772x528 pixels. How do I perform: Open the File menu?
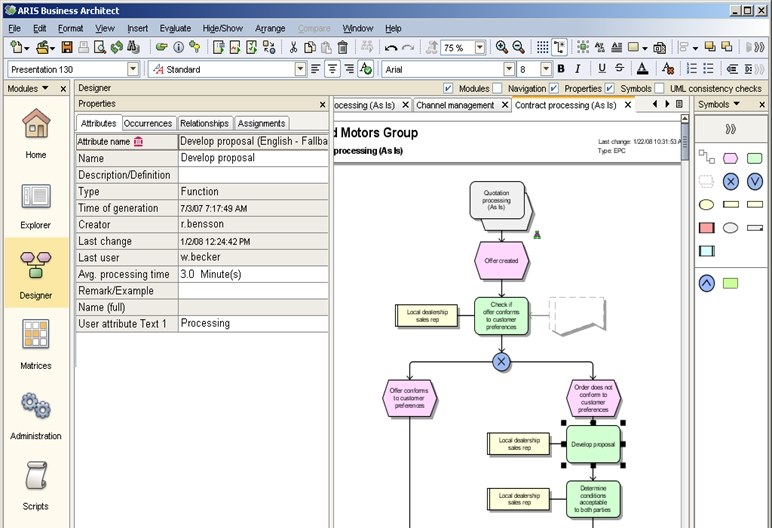pos(15,29)
